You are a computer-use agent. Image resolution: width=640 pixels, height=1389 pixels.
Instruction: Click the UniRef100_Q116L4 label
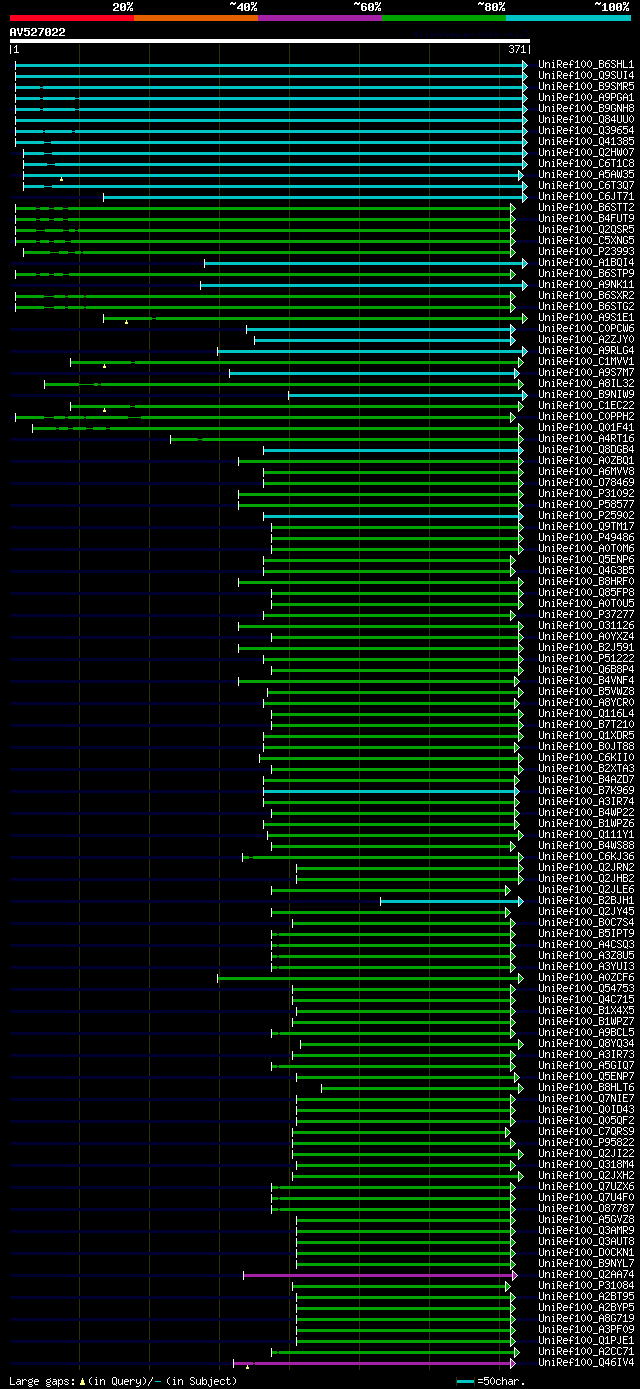(586, 713)
